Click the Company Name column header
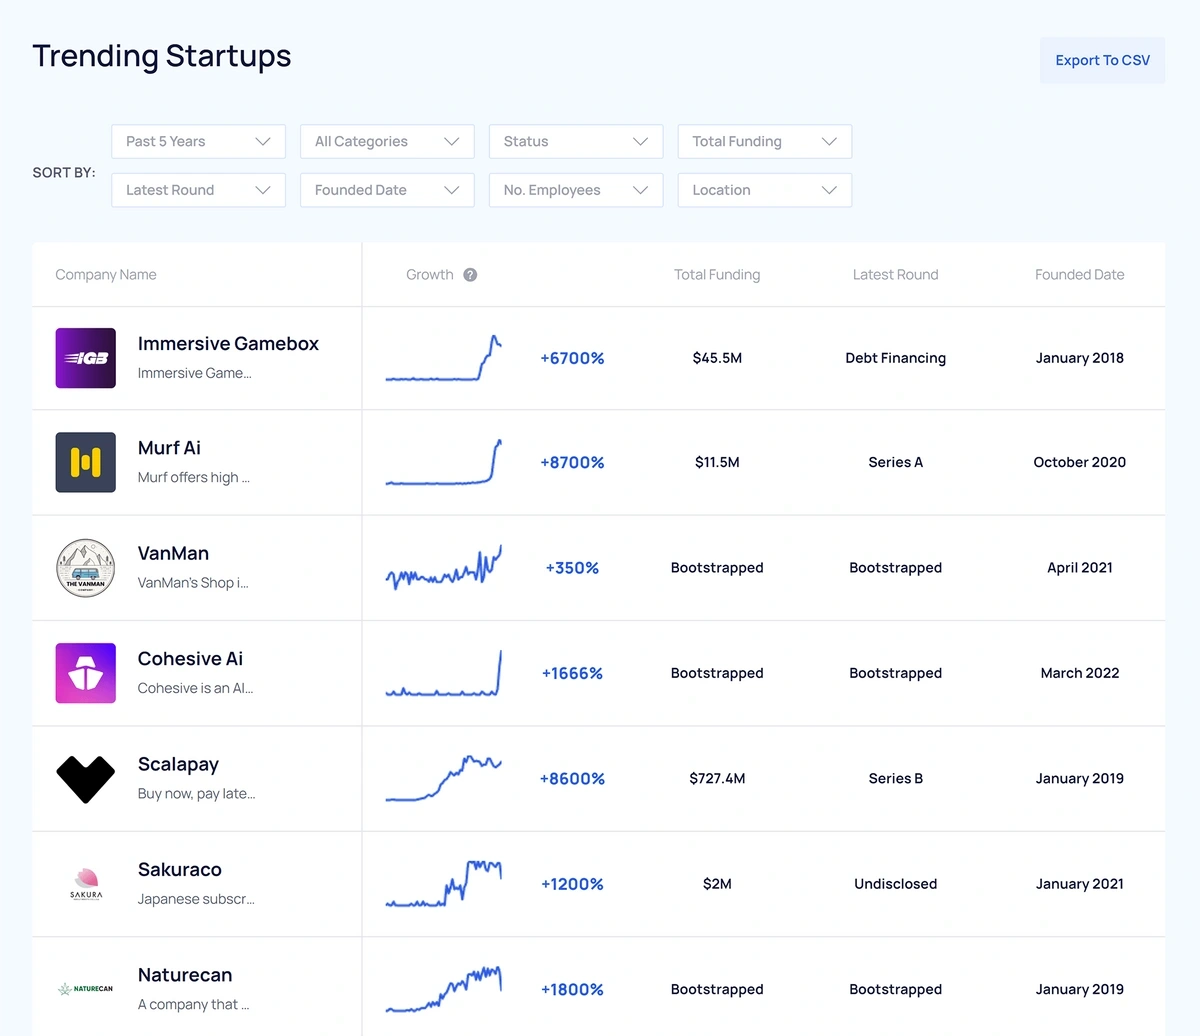 click(106, 275)
